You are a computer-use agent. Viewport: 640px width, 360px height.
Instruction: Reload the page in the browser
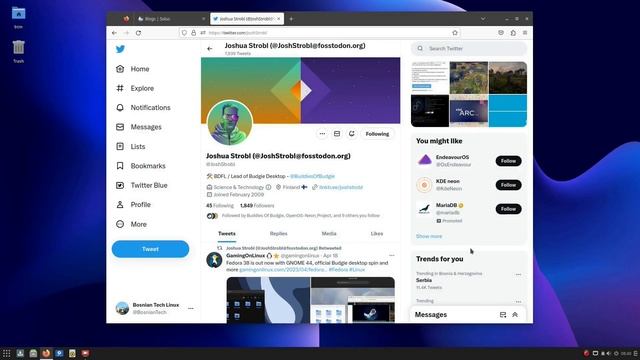pyautogui.click(x=138, y=33)
